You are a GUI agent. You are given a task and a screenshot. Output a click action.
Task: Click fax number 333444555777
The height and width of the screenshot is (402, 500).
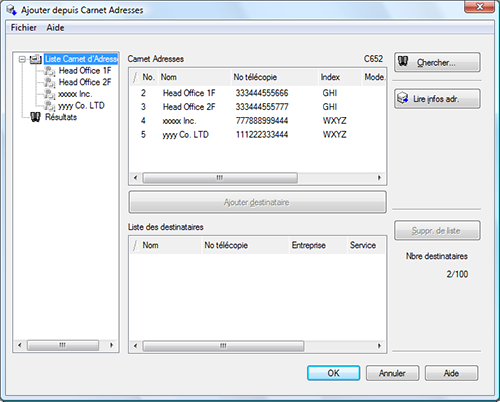coord(262,107)
